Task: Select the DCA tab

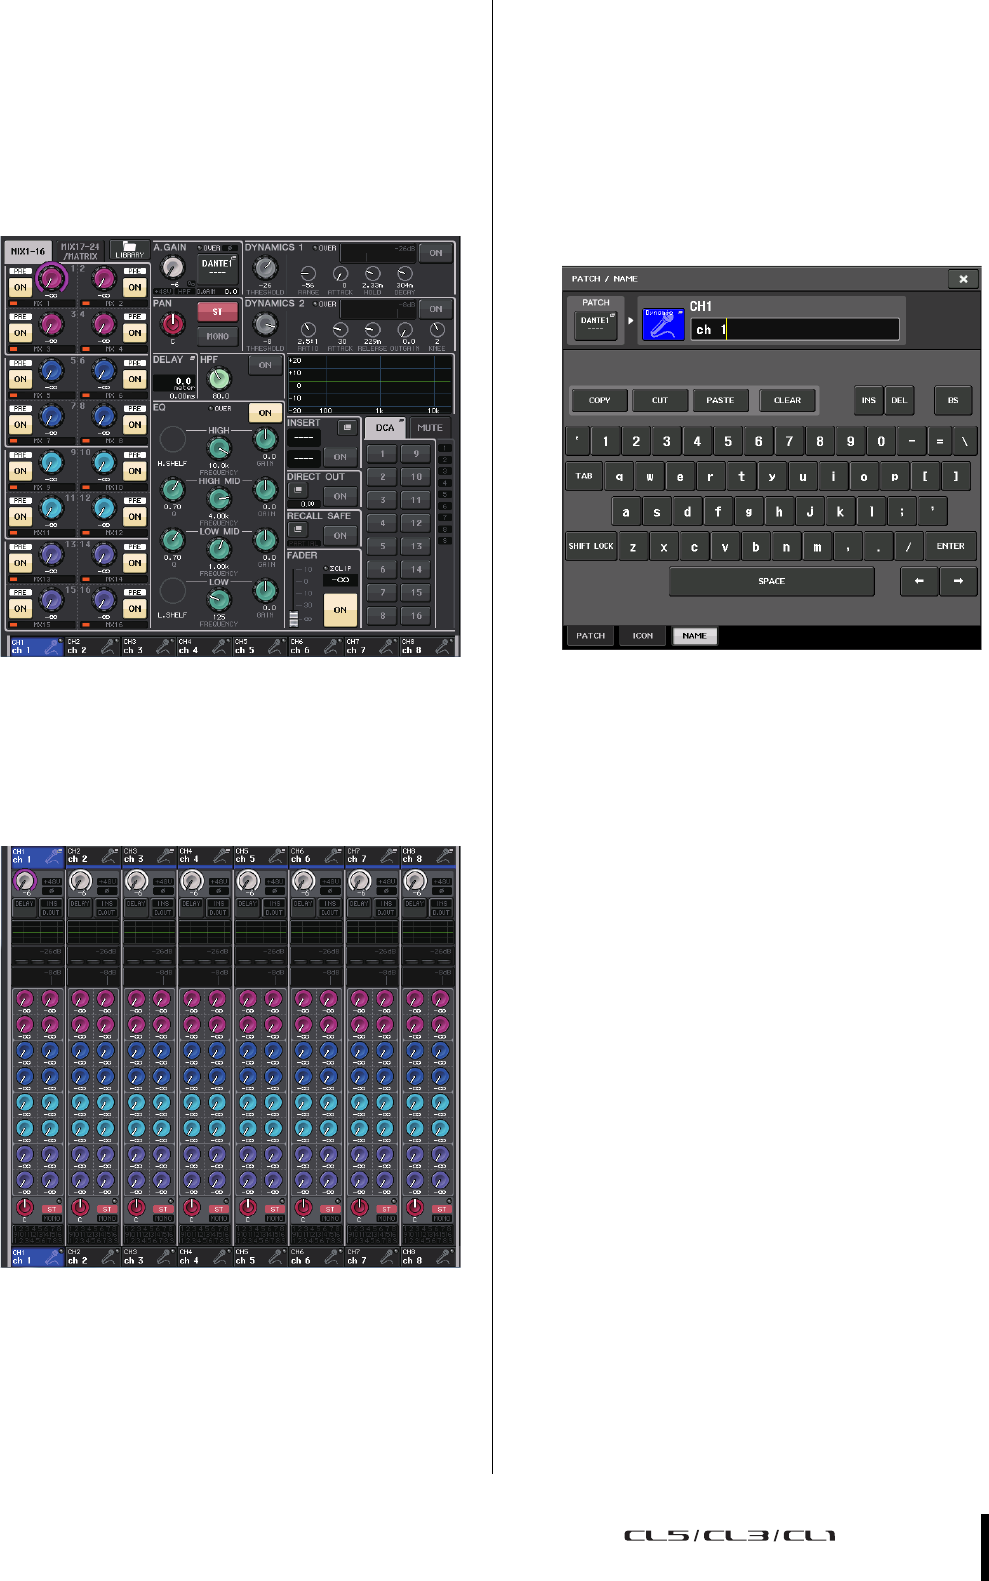Action: (385, 427)
